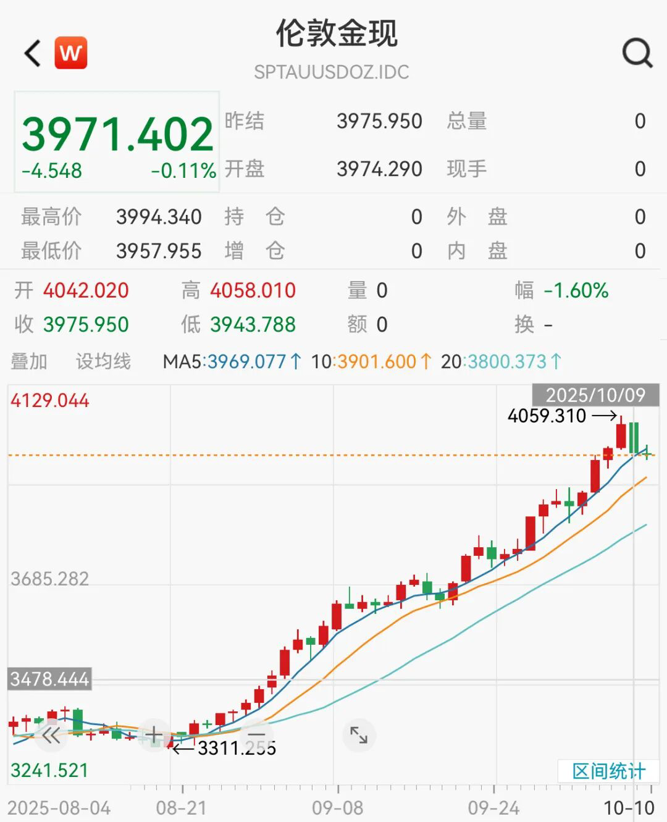Image resolution: width=667 pixels, height=822 pixels.
Task: Tap the 3478.444 price axis label
Action: tap(50, 679)
